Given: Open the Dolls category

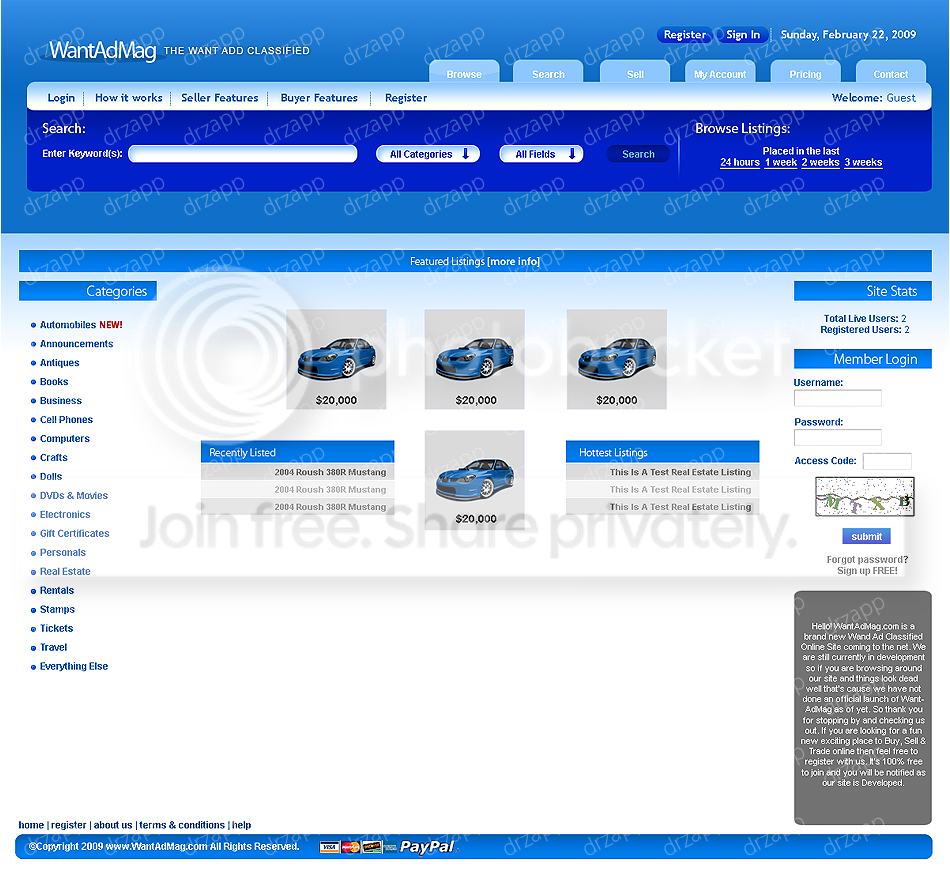Looking at the screenshot, I should click(51, 476).
